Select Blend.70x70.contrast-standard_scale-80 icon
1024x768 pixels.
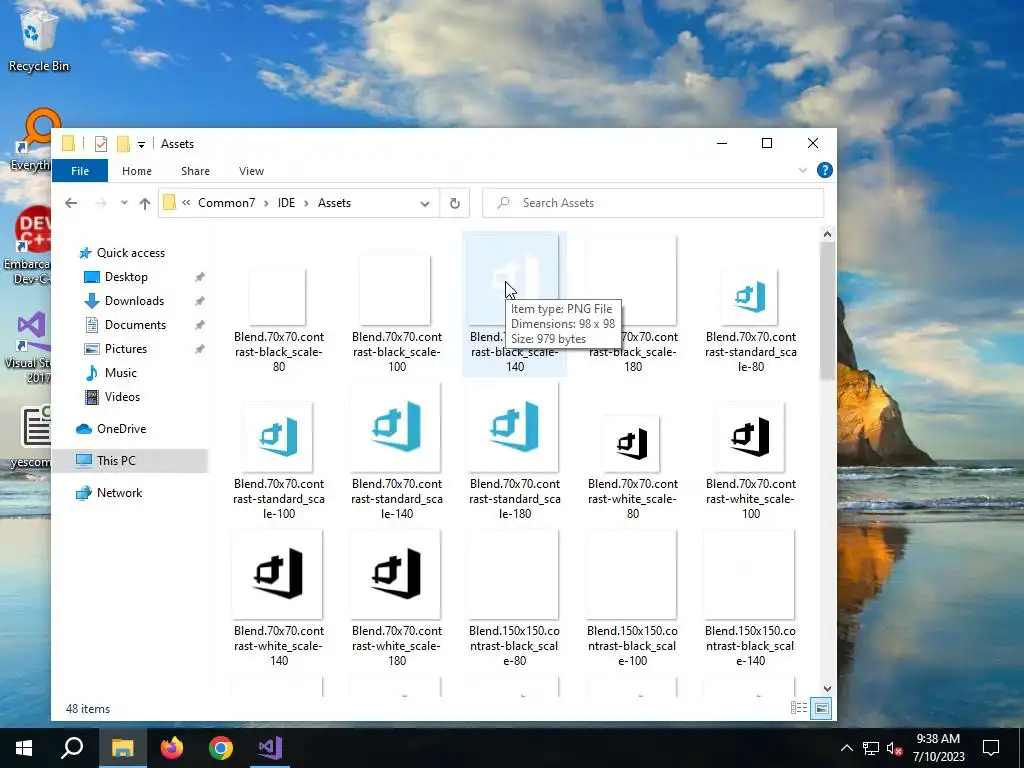click(x=749, y=297)
